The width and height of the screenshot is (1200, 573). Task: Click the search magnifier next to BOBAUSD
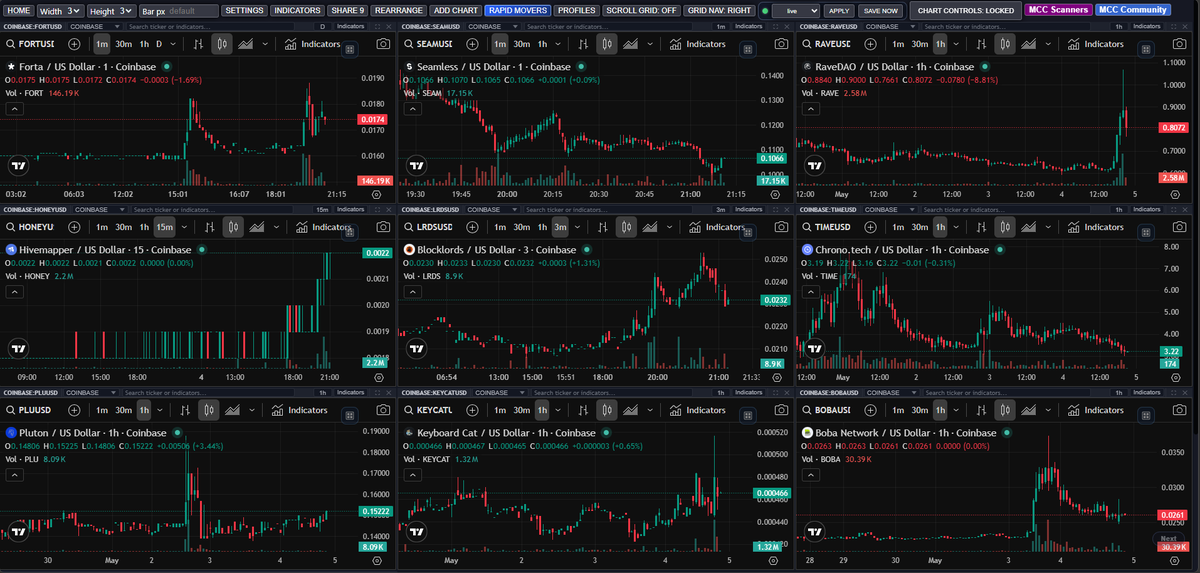click(806, 411)
